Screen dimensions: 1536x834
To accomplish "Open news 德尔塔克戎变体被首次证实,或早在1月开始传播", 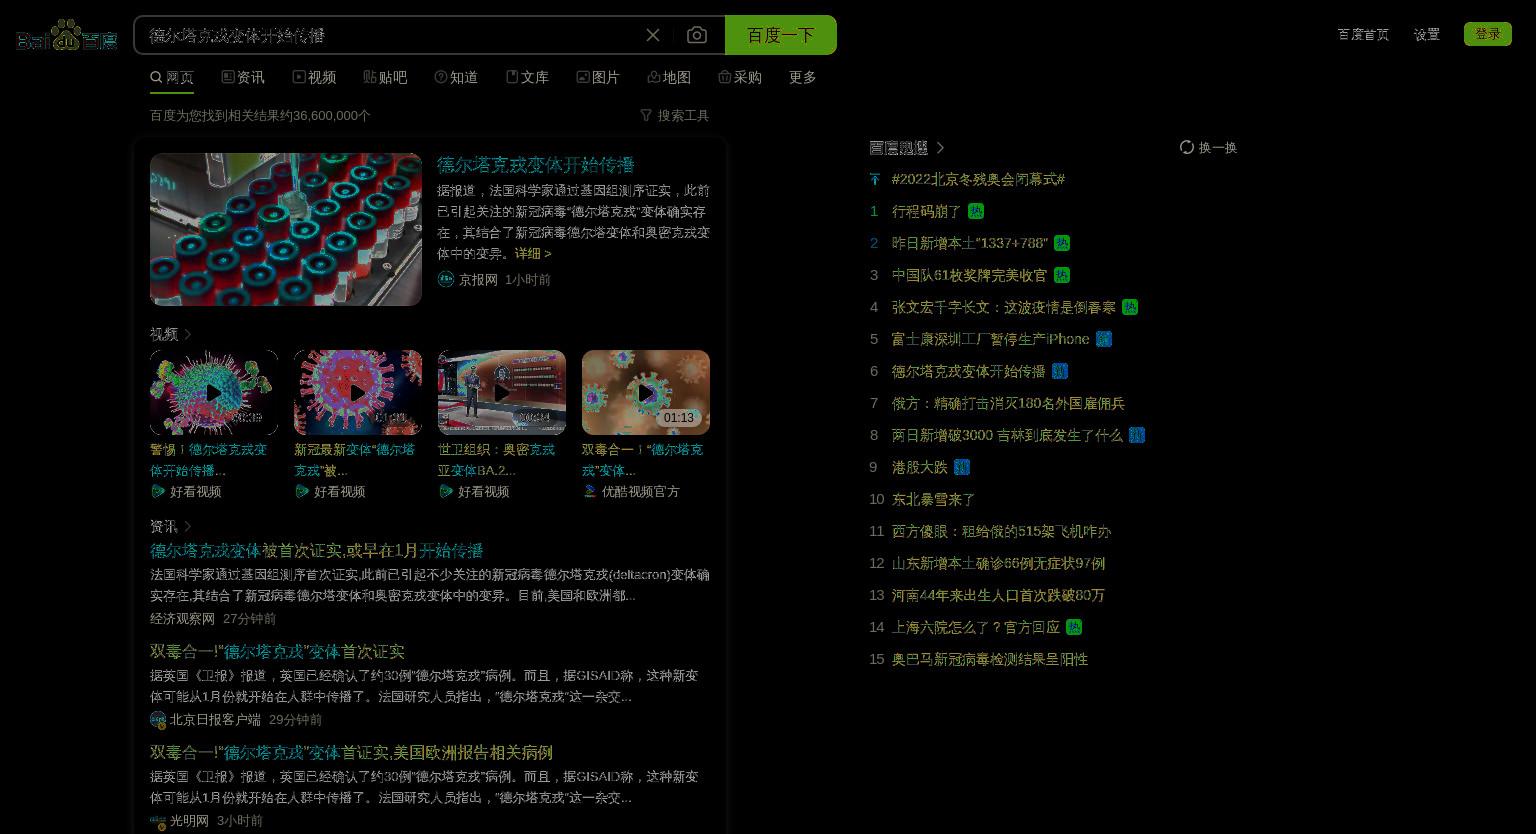I will pos(317,550).
